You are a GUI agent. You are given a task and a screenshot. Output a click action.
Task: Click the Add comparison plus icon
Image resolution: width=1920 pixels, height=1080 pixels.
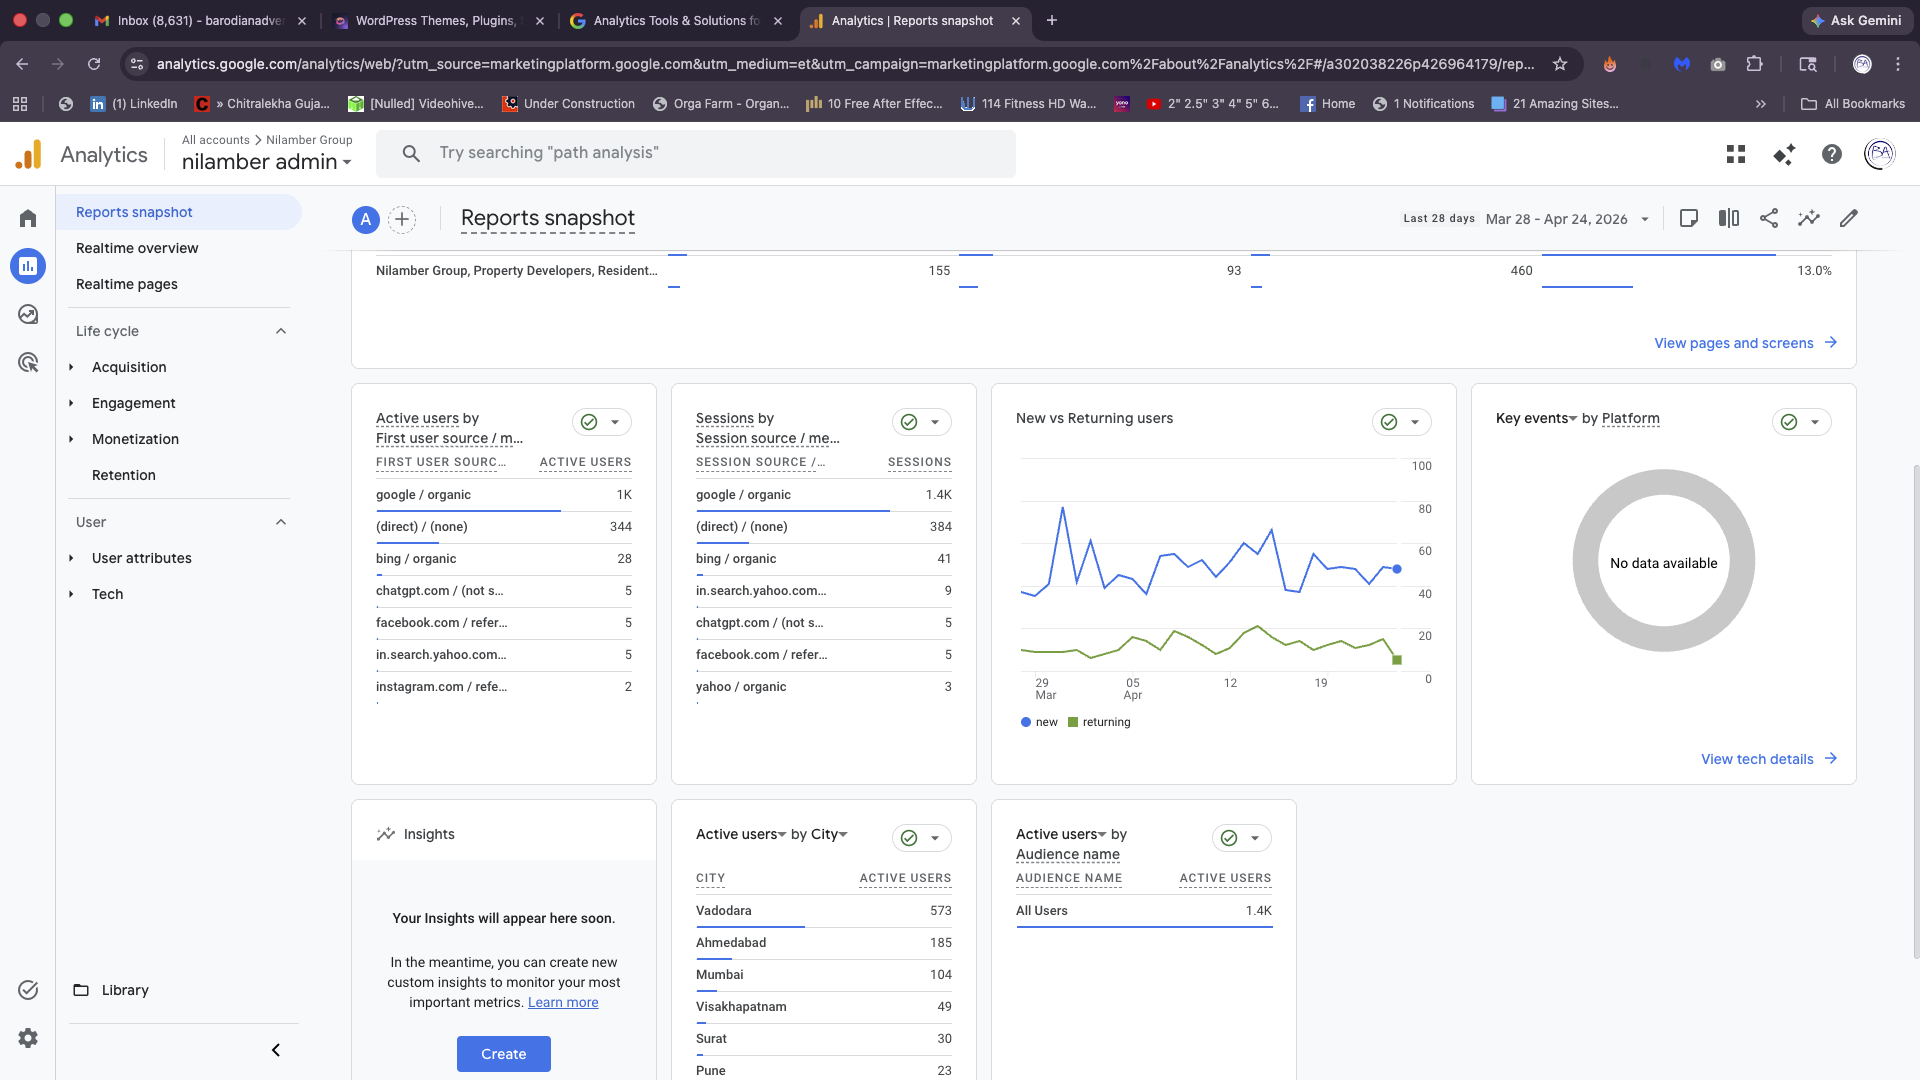pyautogui.click(x=402, y=219)
